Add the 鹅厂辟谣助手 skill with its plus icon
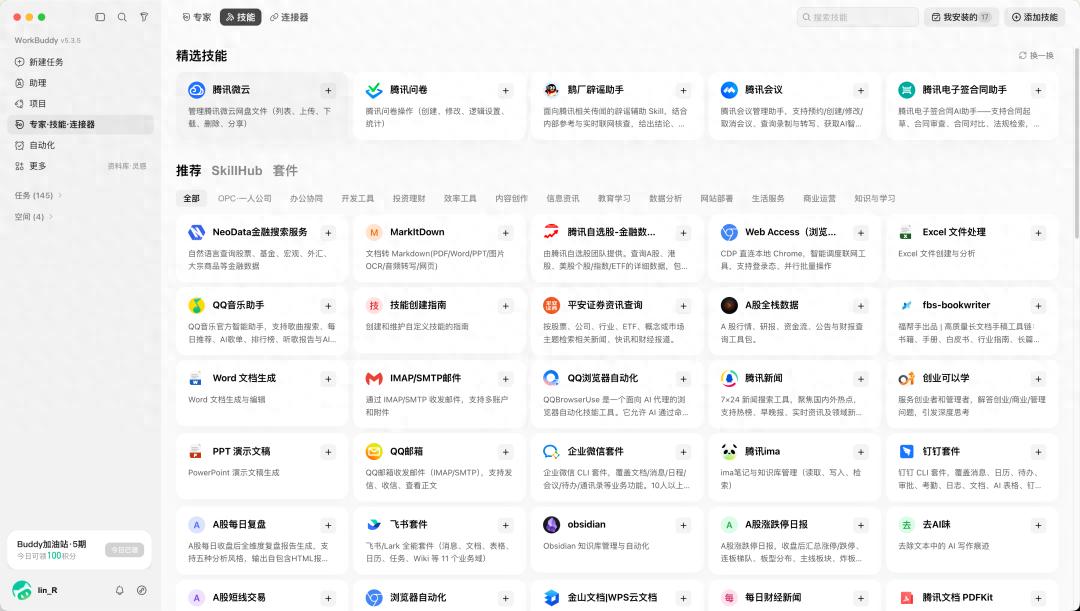The height and width of the screenshot is (611, 1080). coord(683,90)
